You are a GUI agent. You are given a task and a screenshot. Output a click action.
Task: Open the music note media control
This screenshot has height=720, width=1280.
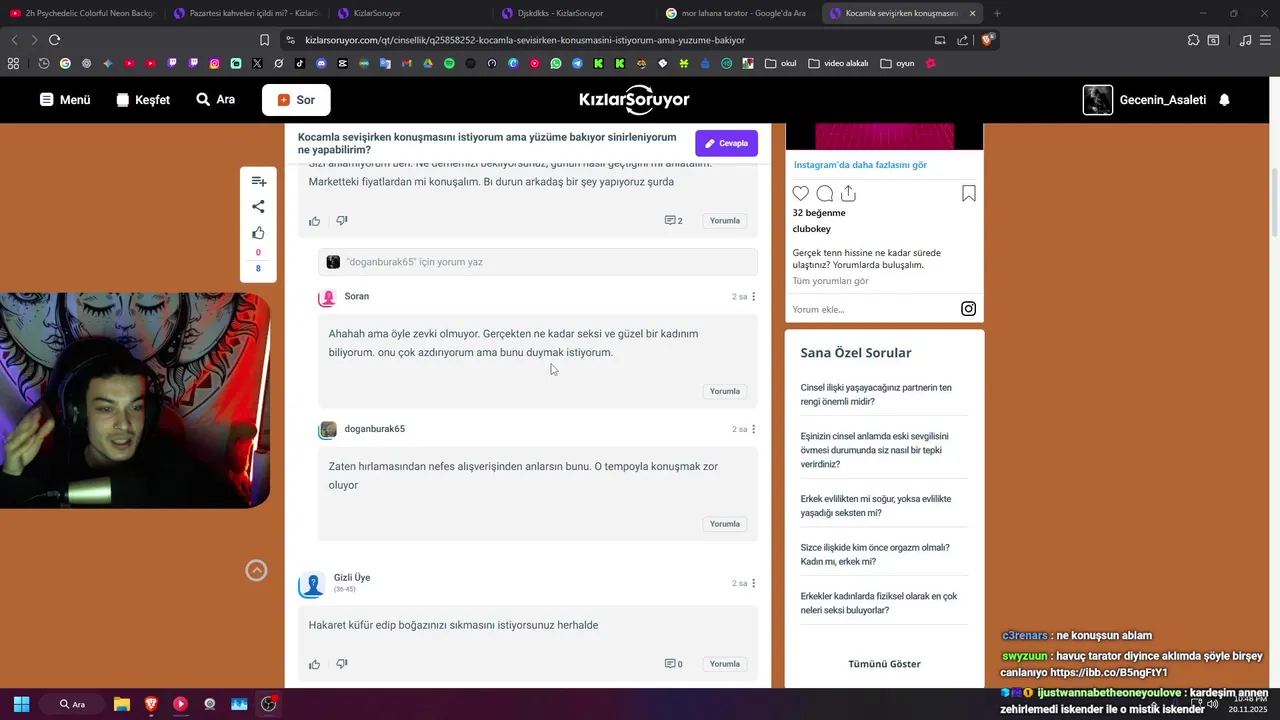(x=1245, y=40)
